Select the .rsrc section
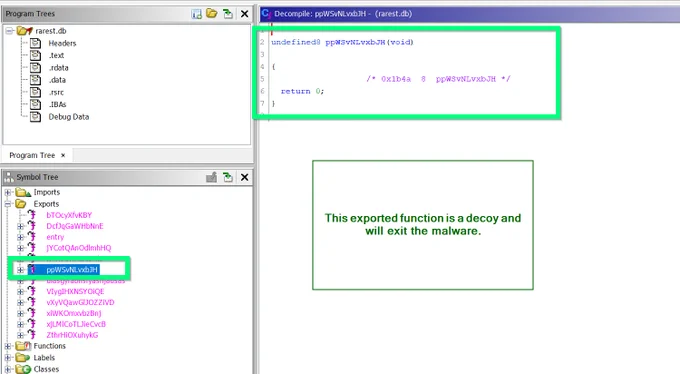Viewport: 680px width, 374px height. [56, 92]
